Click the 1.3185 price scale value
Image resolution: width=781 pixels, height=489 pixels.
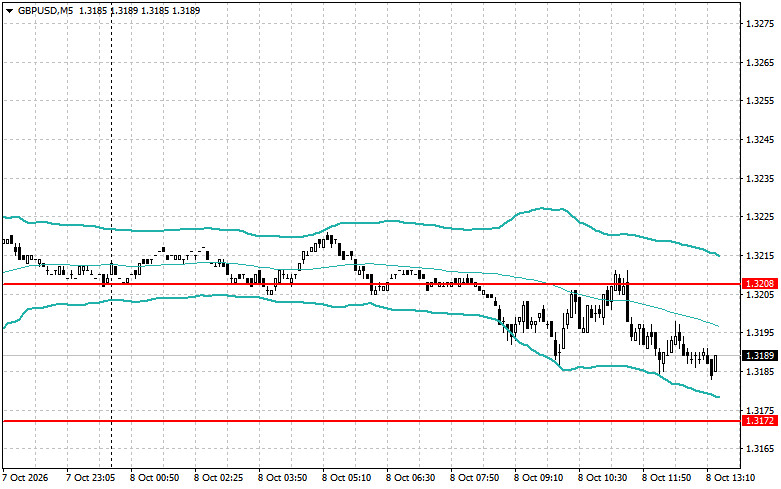tap(760, 371)
